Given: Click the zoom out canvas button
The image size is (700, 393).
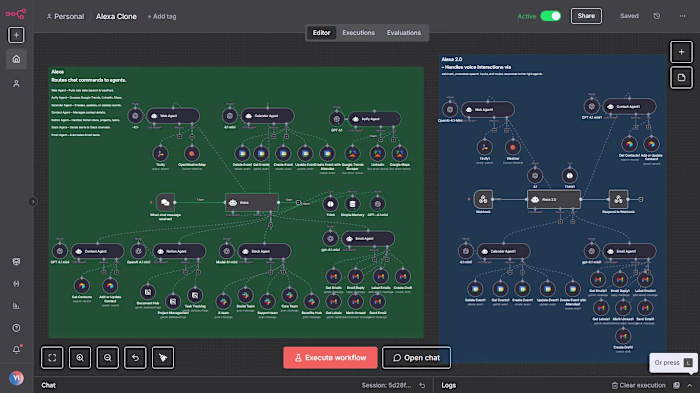Looking at the screenshot, I should [x=108, y=358].
